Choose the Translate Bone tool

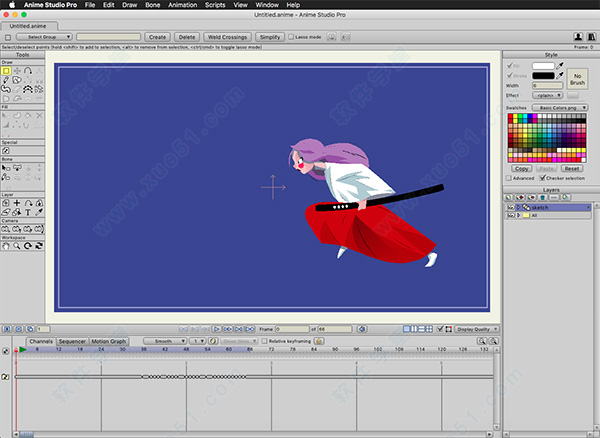click(x=17, y=168)
